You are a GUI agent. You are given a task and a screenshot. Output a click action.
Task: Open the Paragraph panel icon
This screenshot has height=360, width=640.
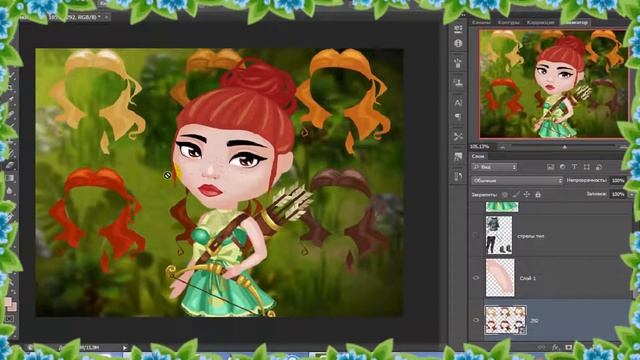pyautogui.click(x=458, y=117)
